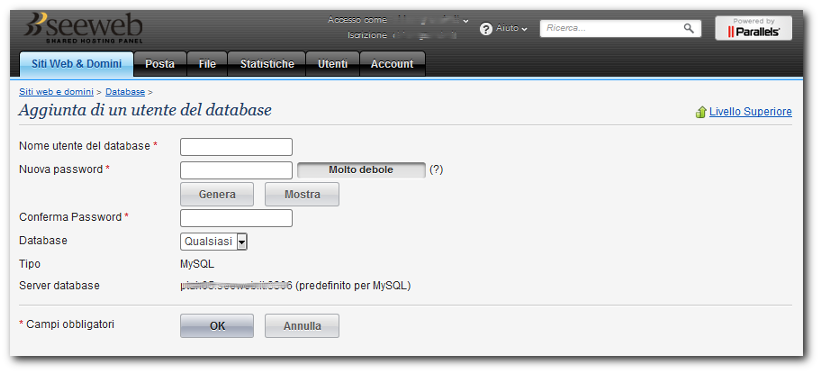Open the Account tab
The image size is (820, 373).
click(x=392, y=64)
